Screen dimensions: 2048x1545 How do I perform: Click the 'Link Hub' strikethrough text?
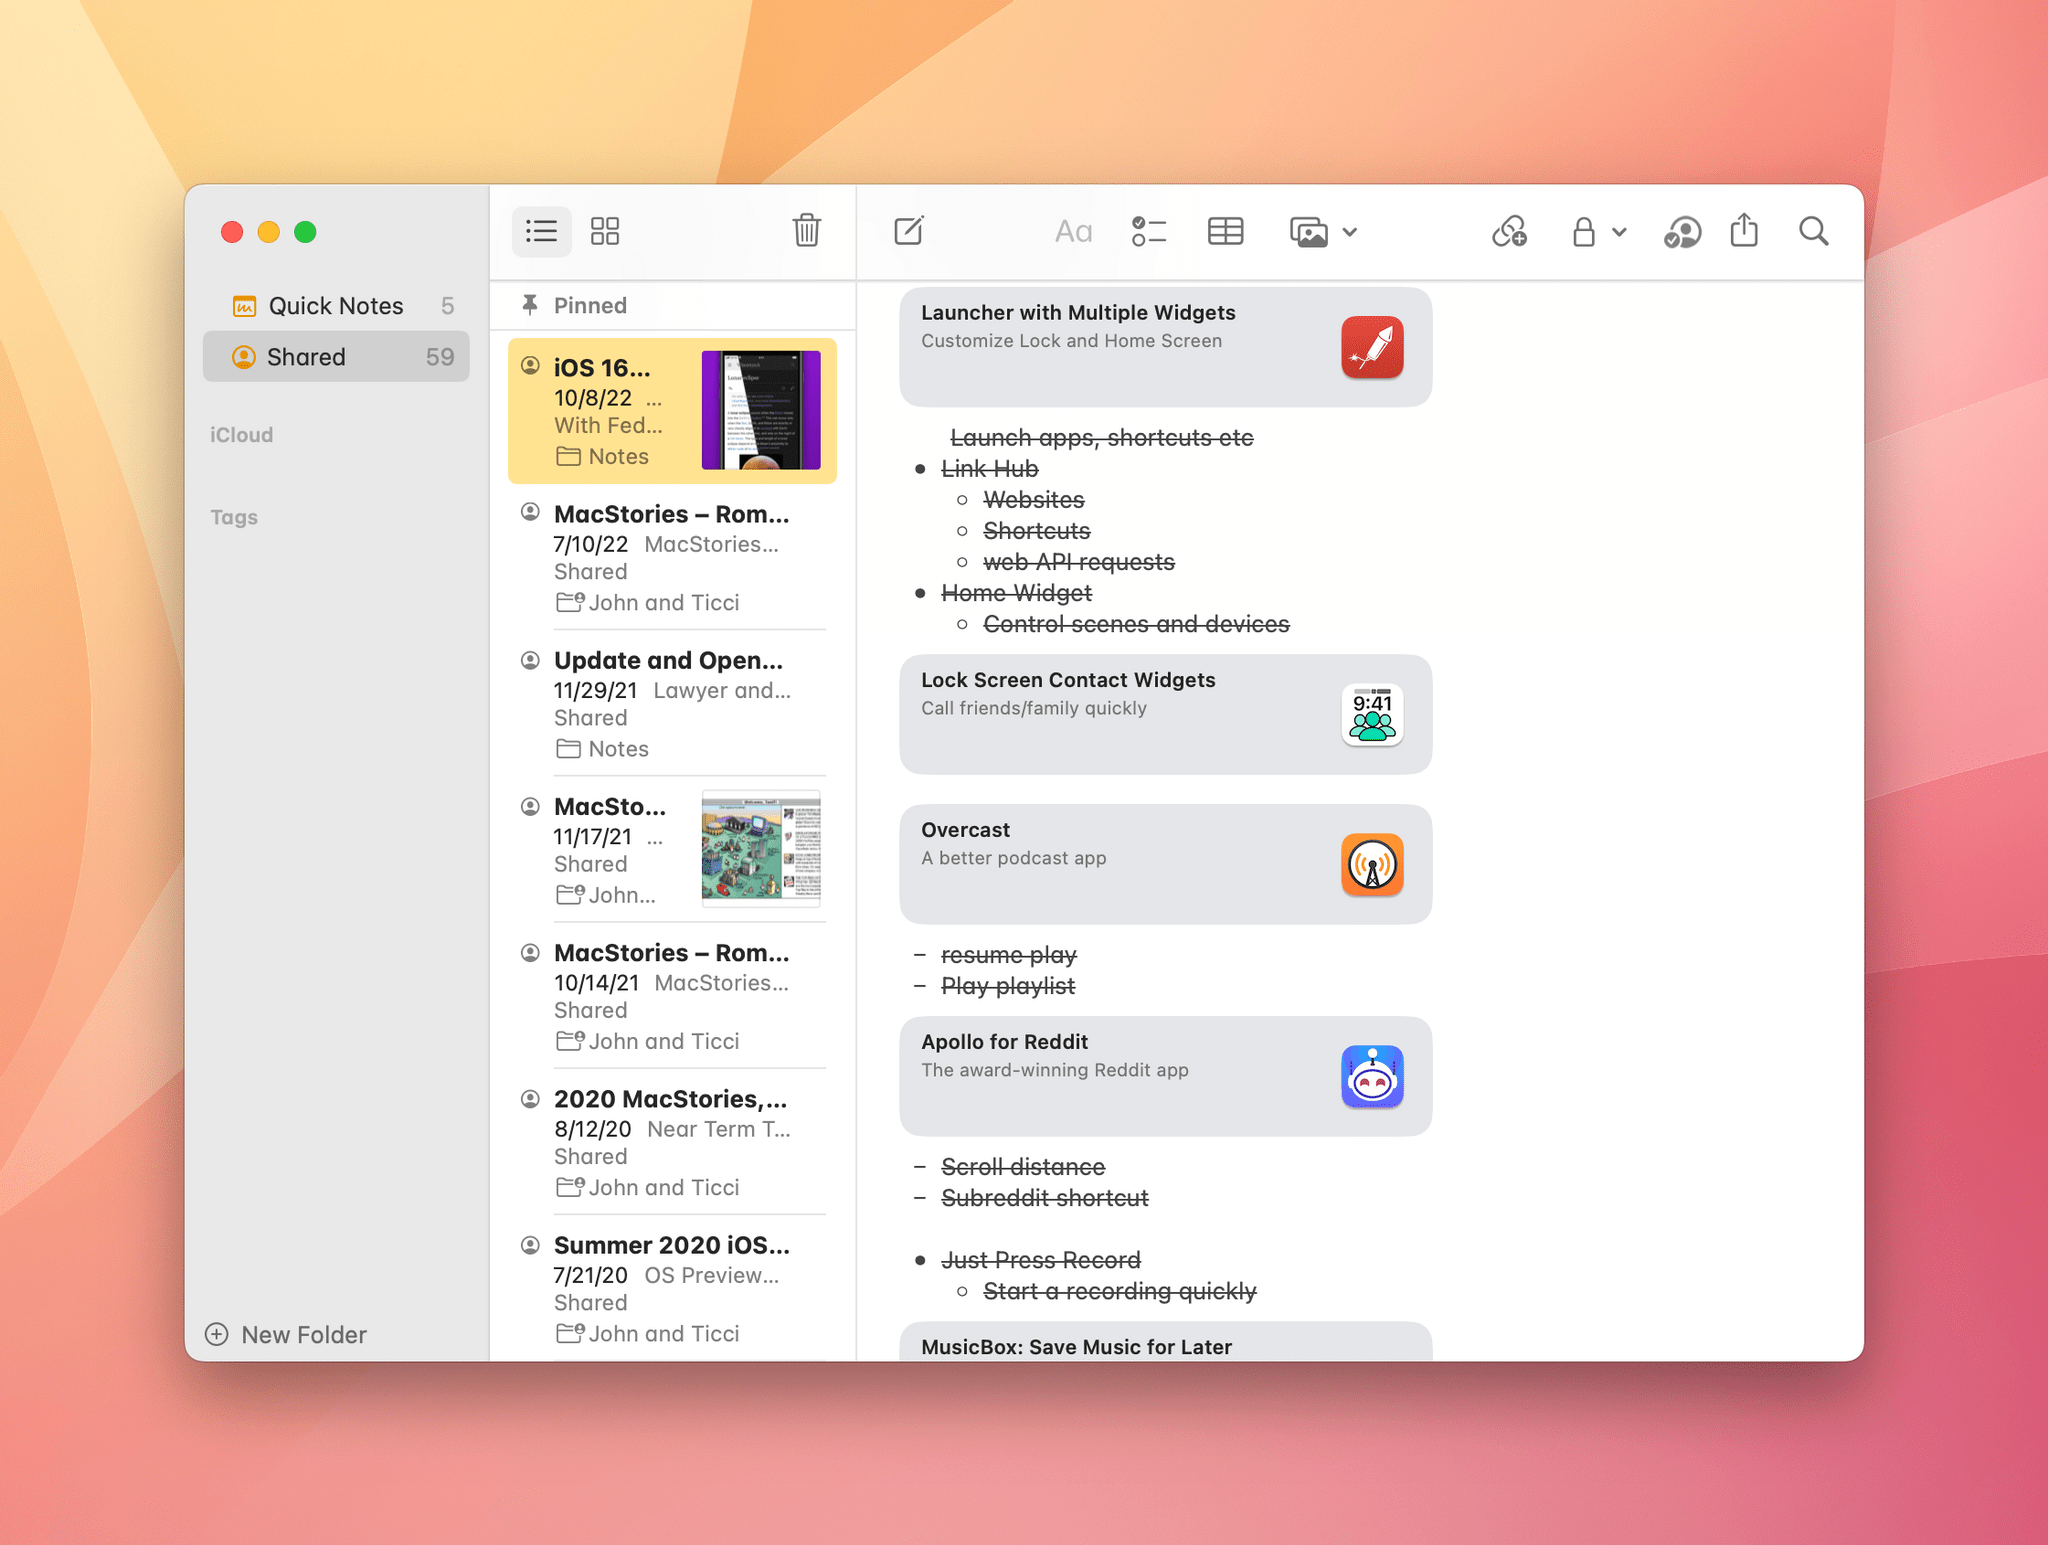(989, 469)
